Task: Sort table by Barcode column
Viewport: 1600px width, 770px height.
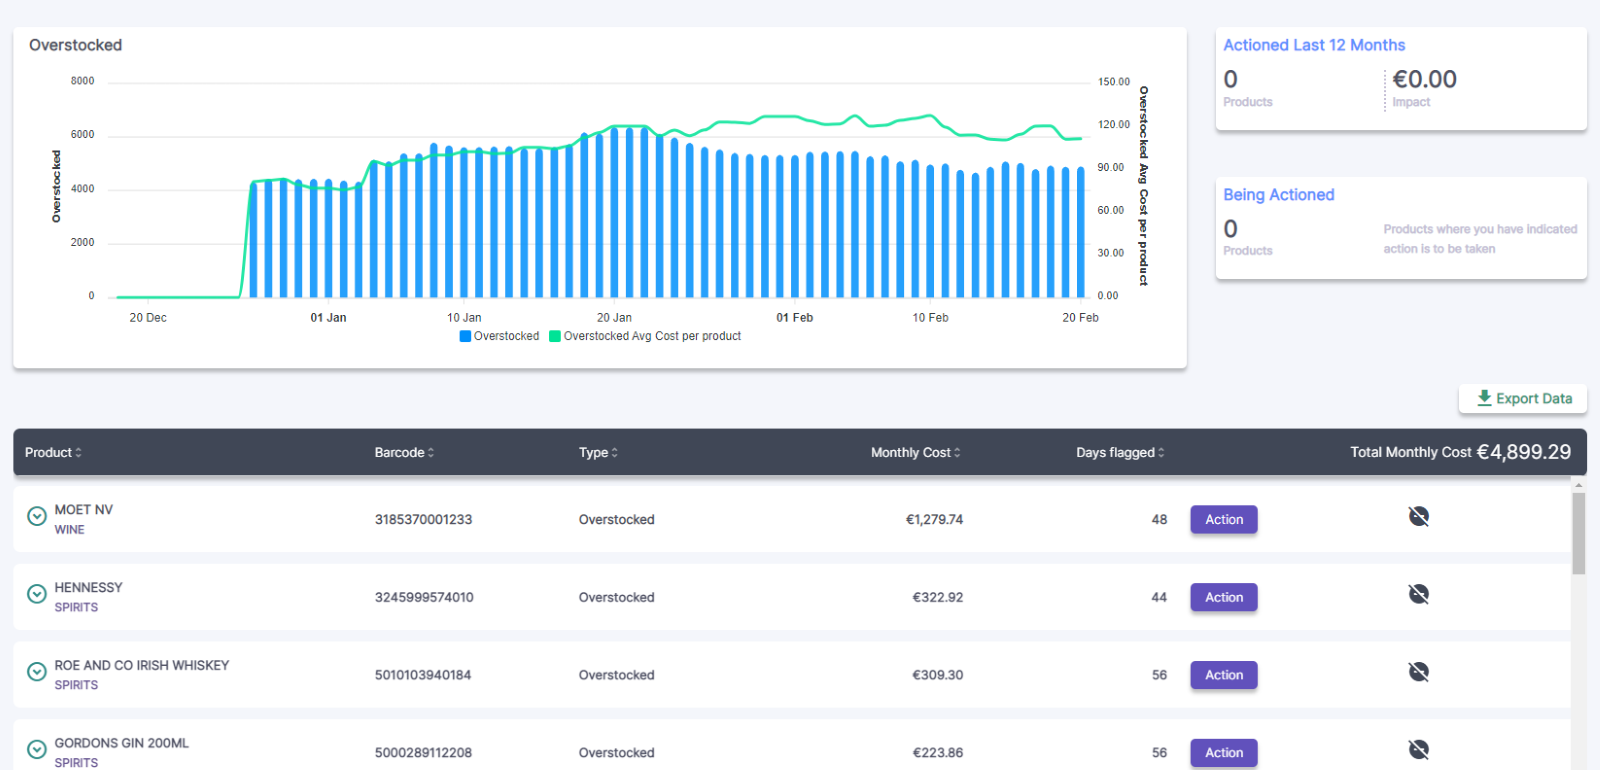Action: [404, 453]
